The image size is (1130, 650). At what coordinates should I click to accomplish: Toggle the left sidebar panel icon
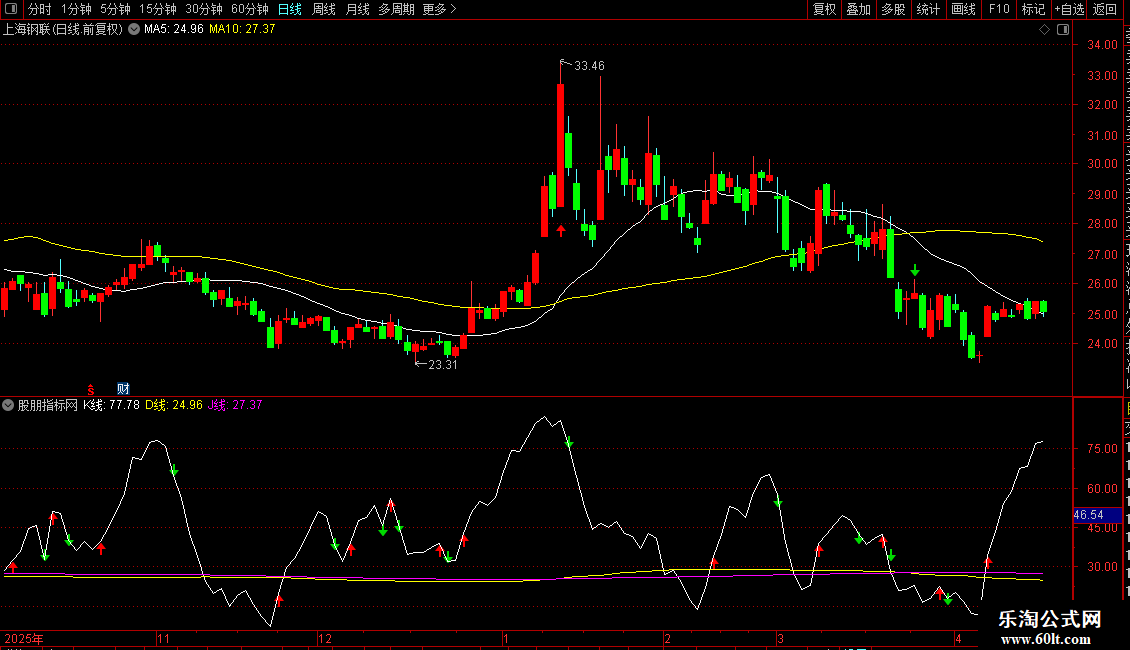pyautogui.click(x=11, y=9)
